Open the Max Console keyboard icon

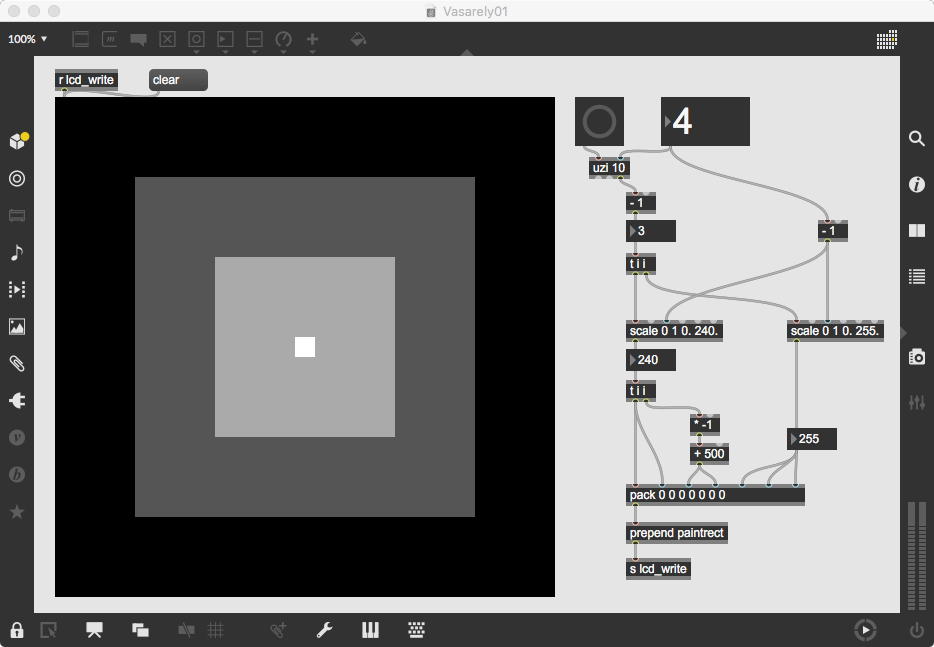(x=416, y=630)
